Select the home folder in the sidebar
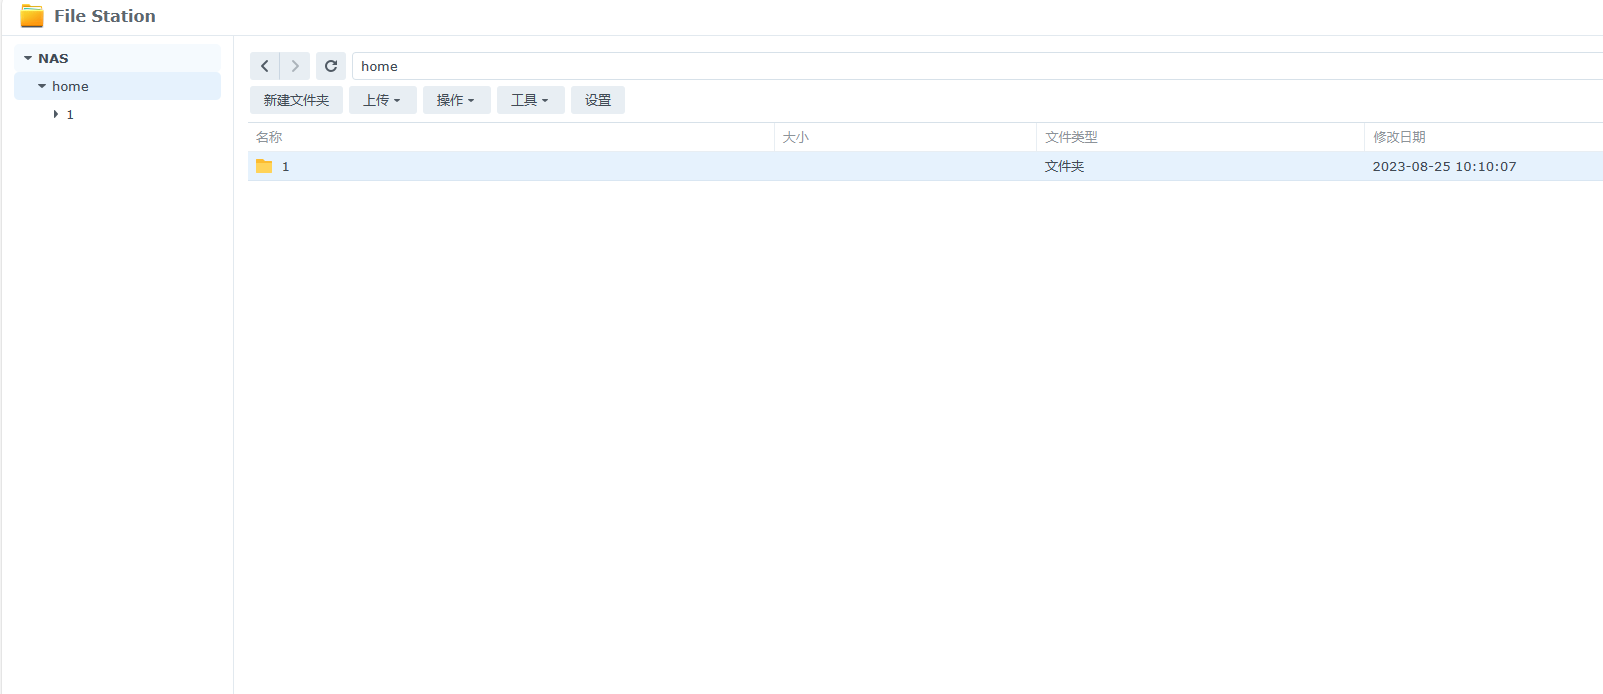 pos(70,87)
